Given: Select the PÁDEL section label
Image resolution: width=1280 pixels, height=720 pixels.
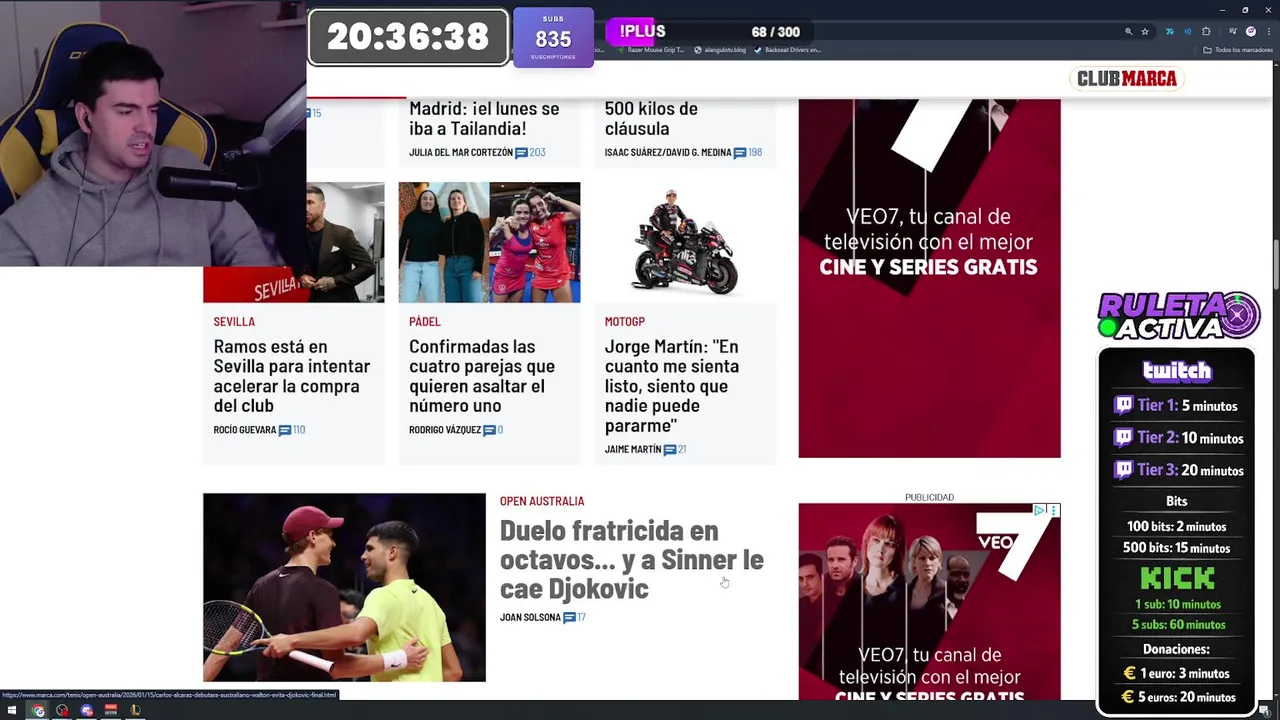Looking at the screenshot, I should coord(425,322).
